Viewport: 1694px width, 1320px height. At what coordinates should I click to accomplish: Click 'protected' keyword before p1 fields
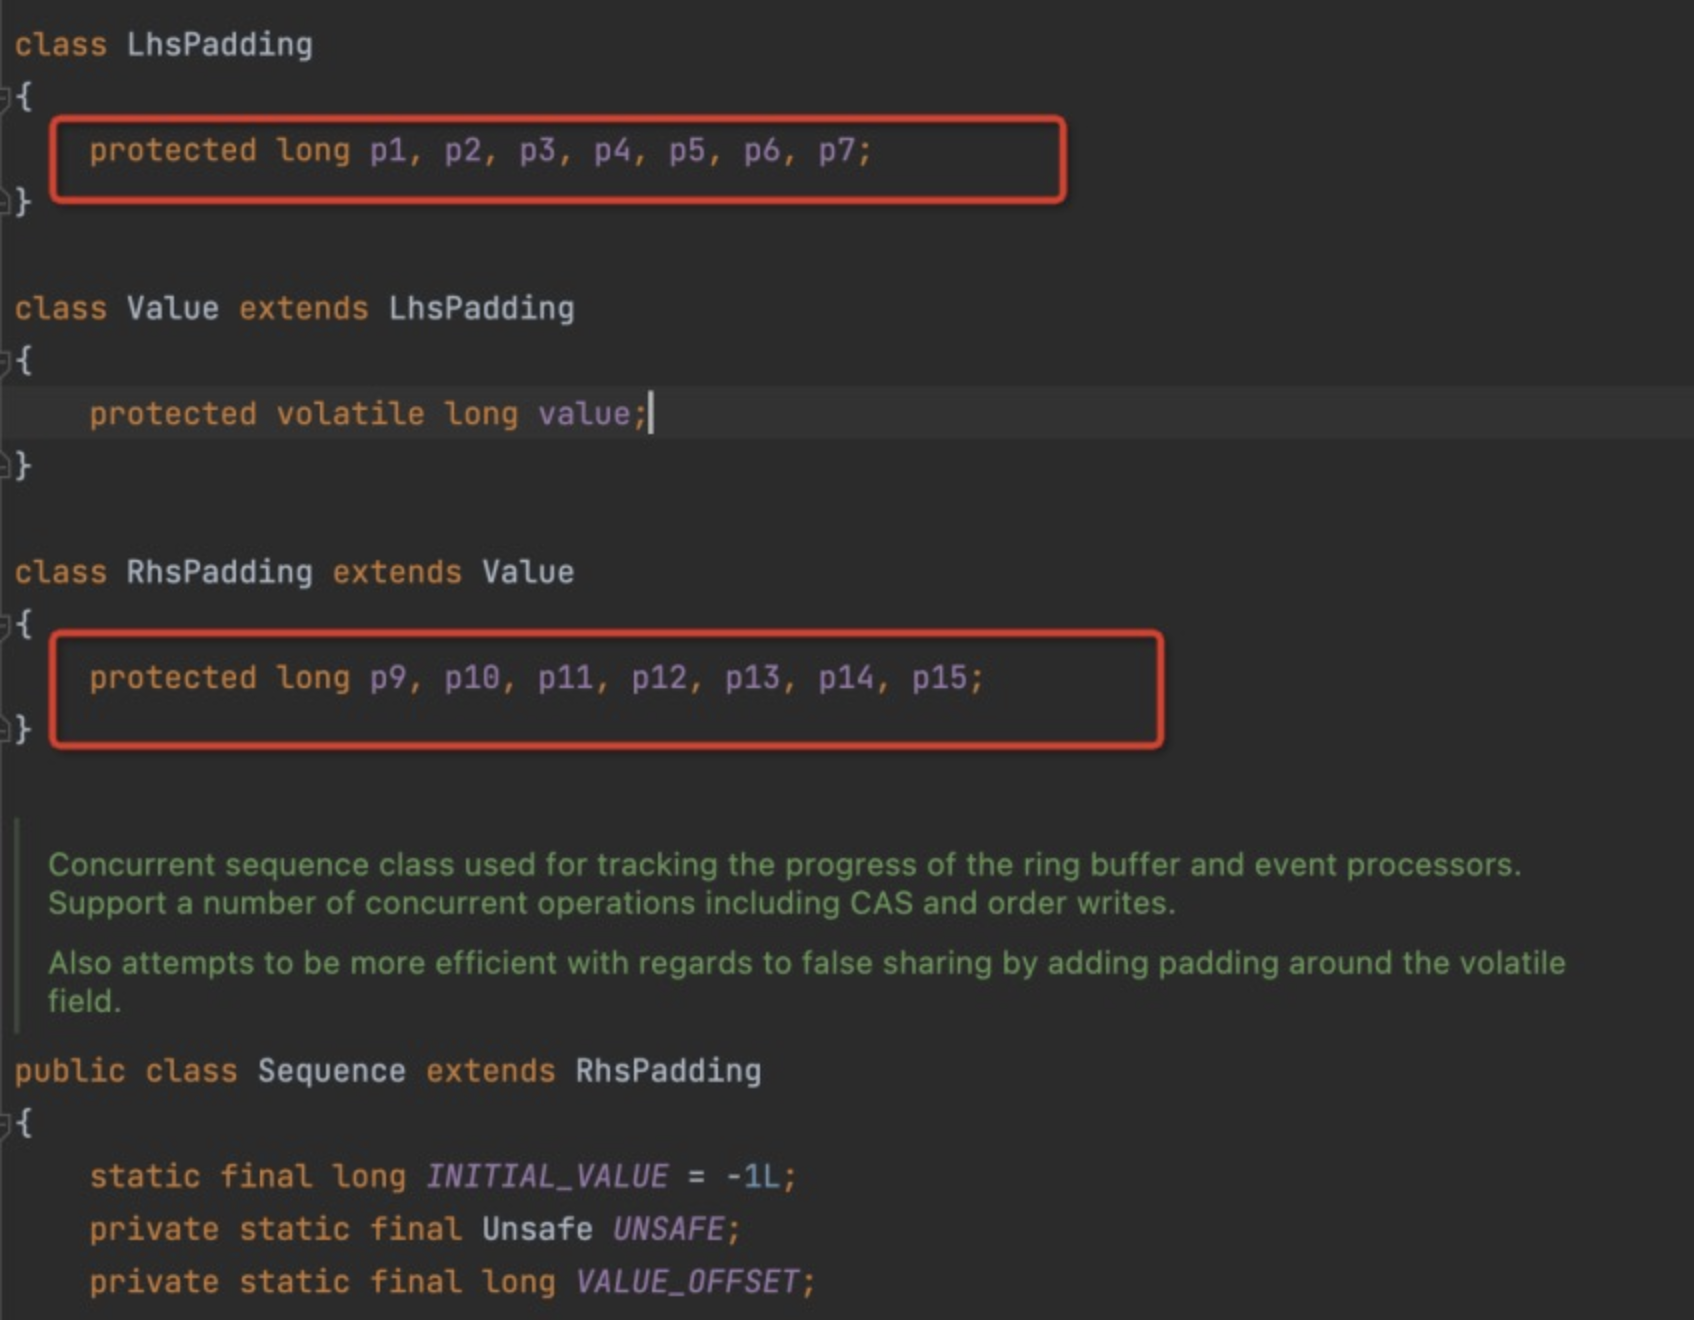tap(173, 151)
